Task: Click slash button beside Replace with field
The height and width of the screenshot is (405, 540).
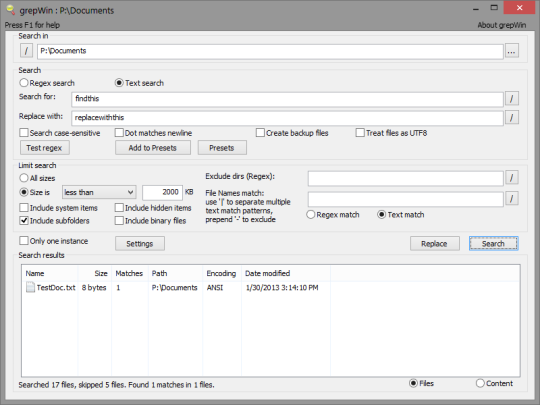Action: pos(512,118)
